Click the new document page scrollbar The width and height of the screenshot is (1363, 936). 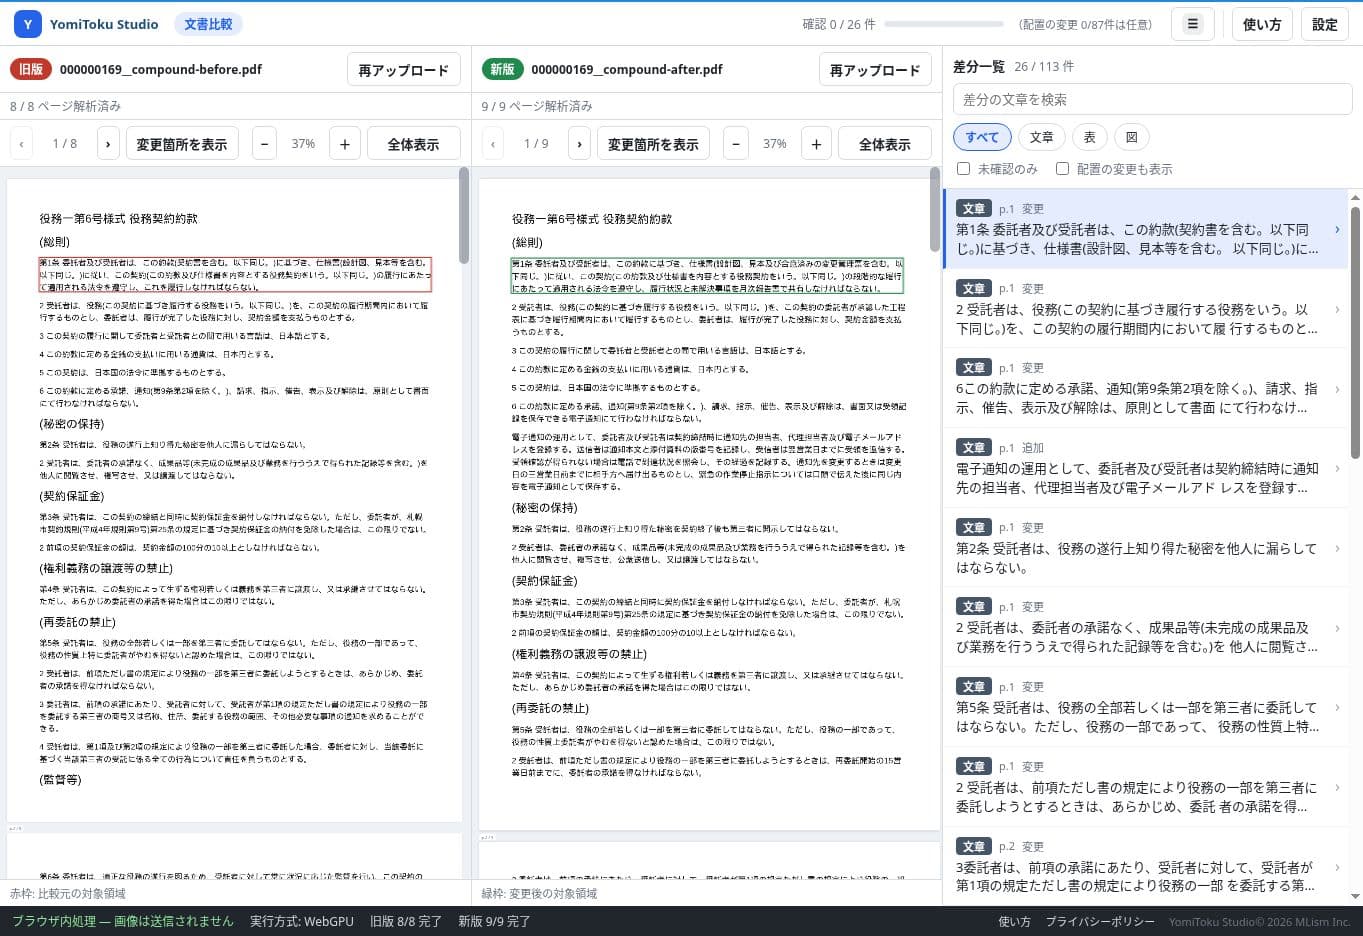click(x=935, y=209)
